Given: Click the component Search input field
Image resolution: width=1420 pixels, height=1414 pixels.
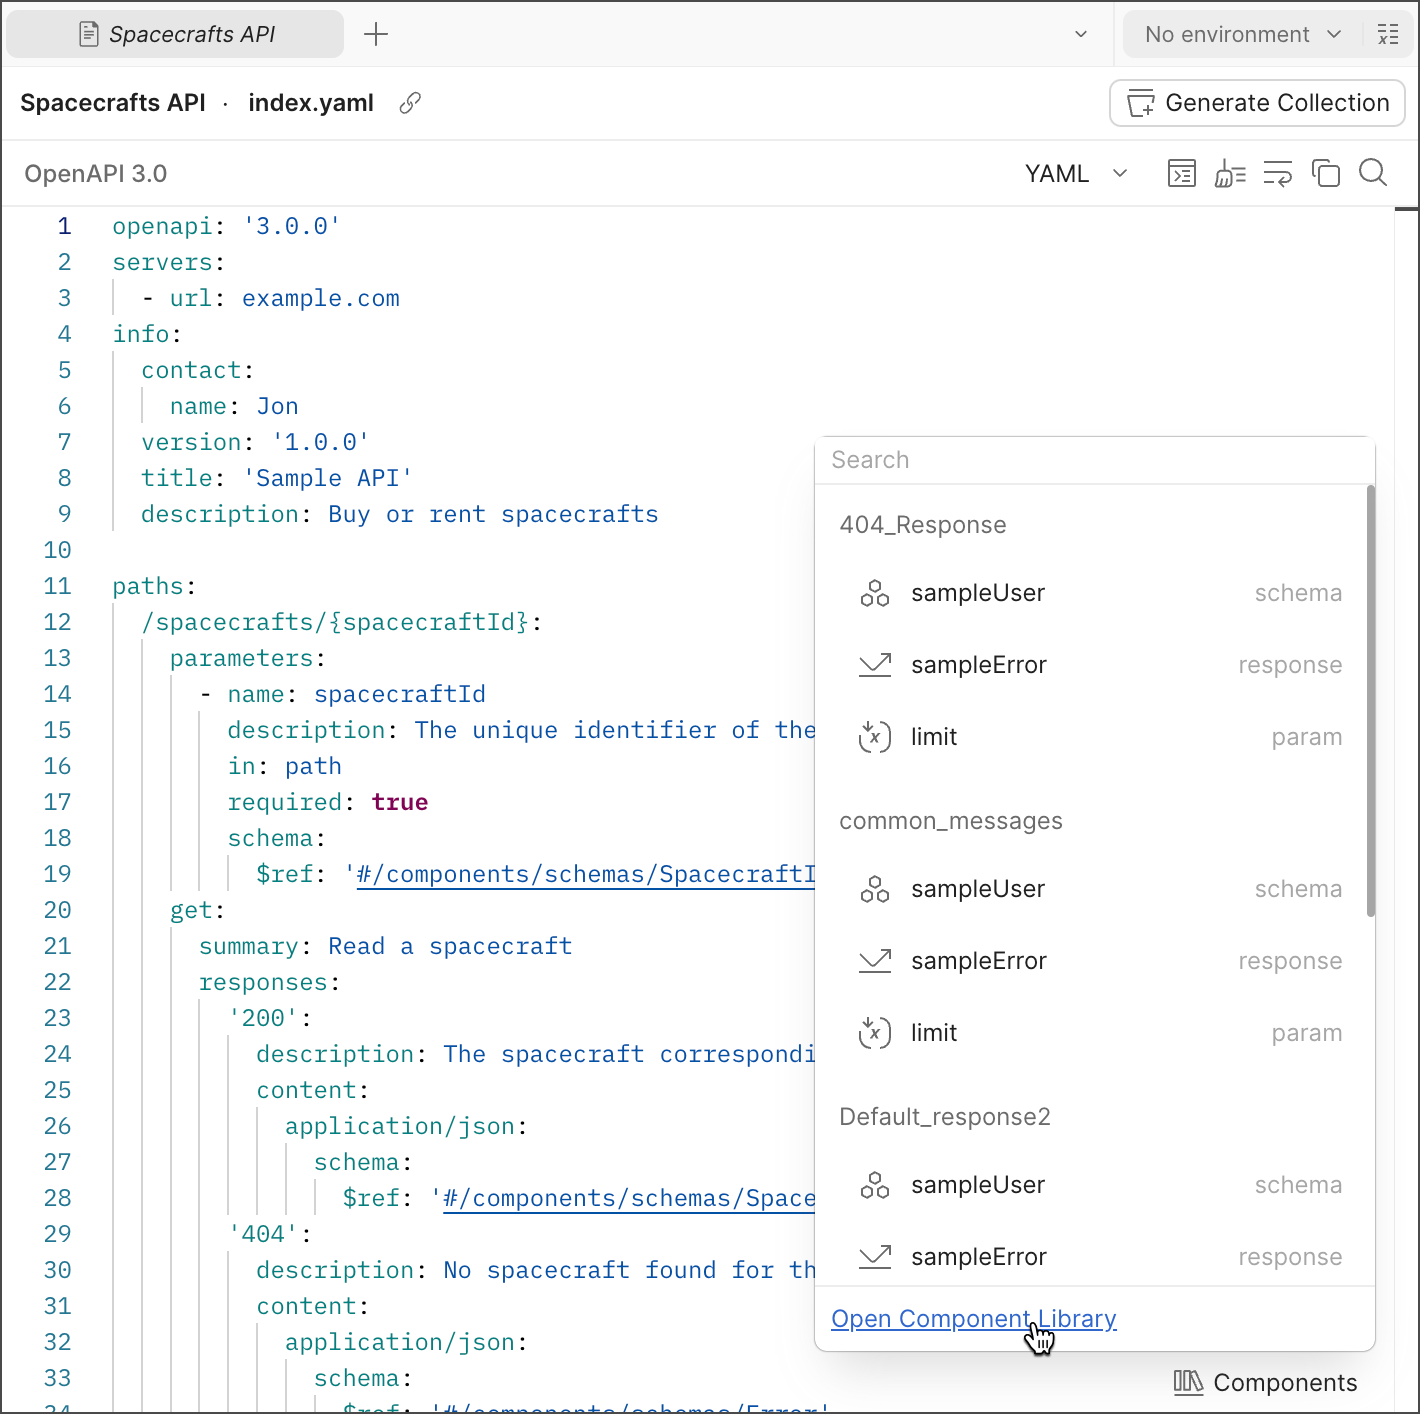Looking at the screenshot, I should click(x=1095, y=460).
